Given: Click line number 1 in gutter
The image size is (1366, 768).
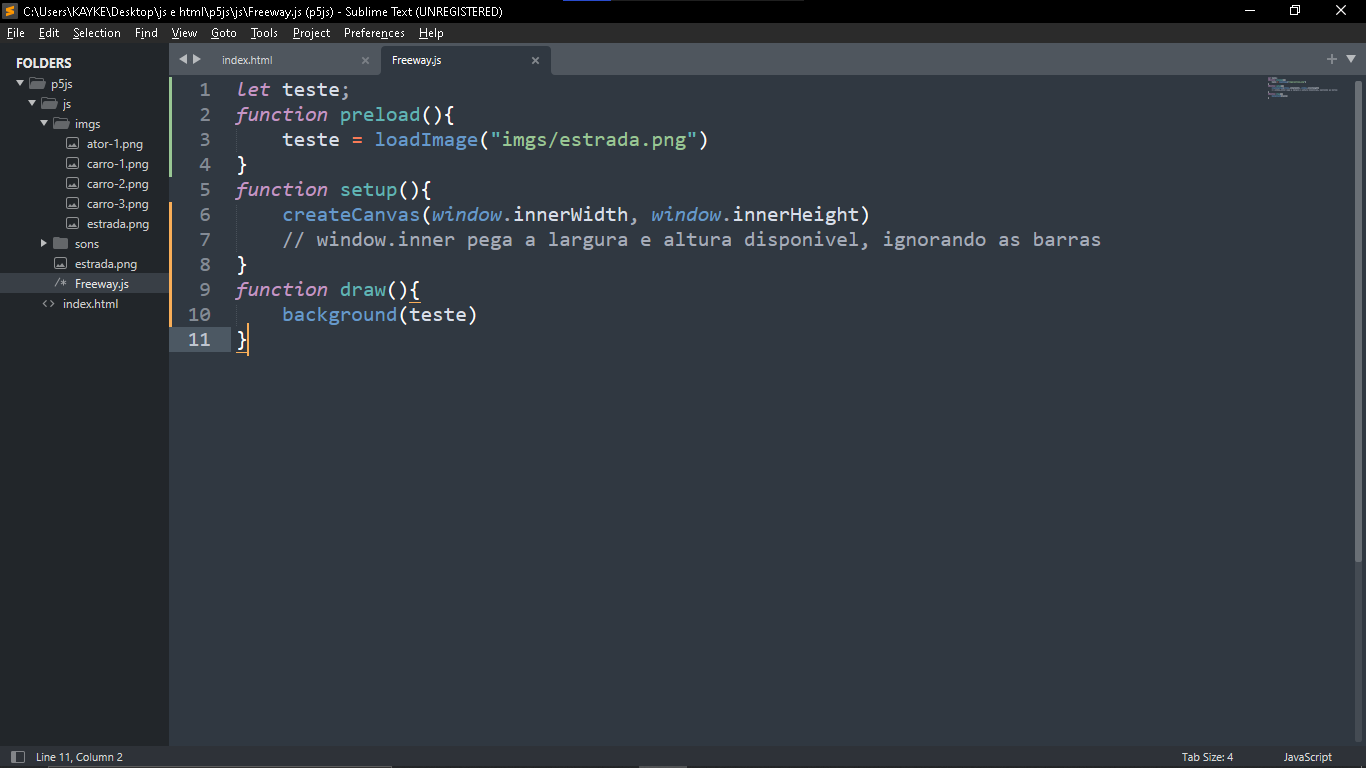Looking at the screenshot, I should pos(205,90).
